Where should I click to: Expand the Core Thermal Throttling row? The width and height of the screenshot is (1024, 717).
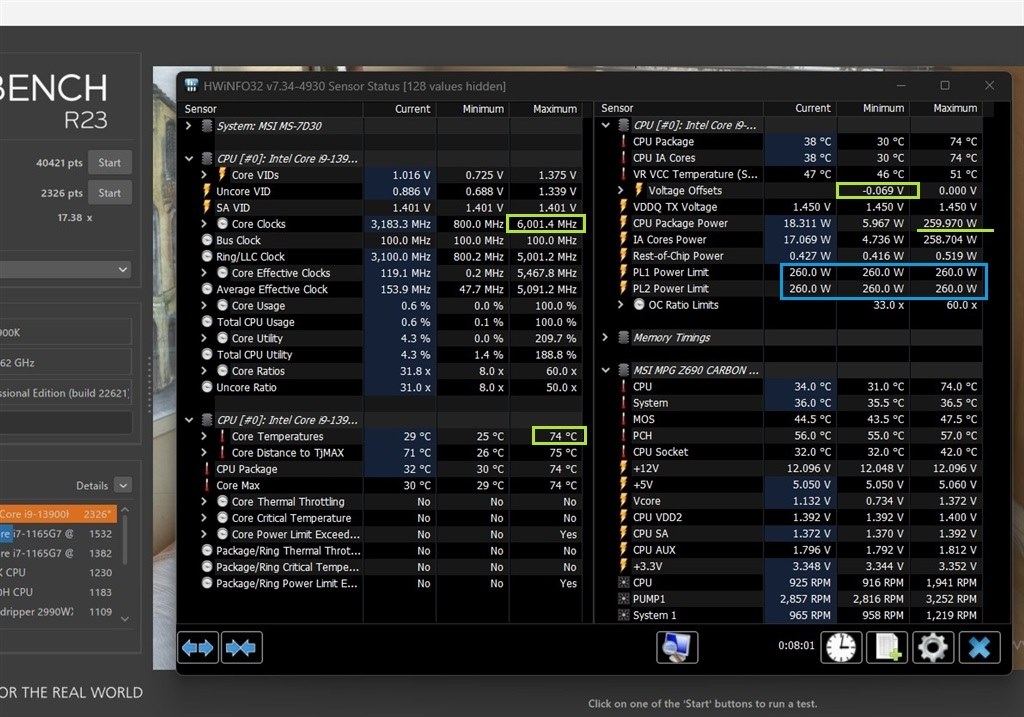(x=204, y=501)
